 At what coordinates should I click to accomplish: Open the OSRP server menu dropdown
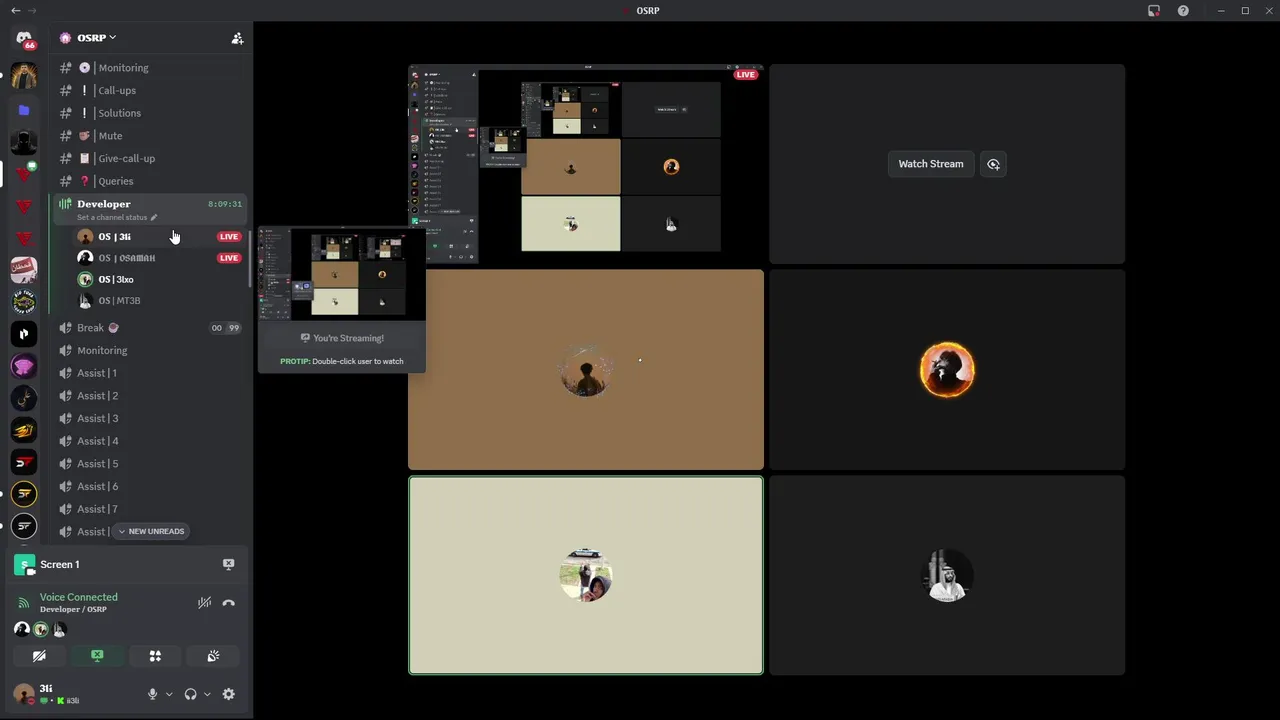(96, 38)
